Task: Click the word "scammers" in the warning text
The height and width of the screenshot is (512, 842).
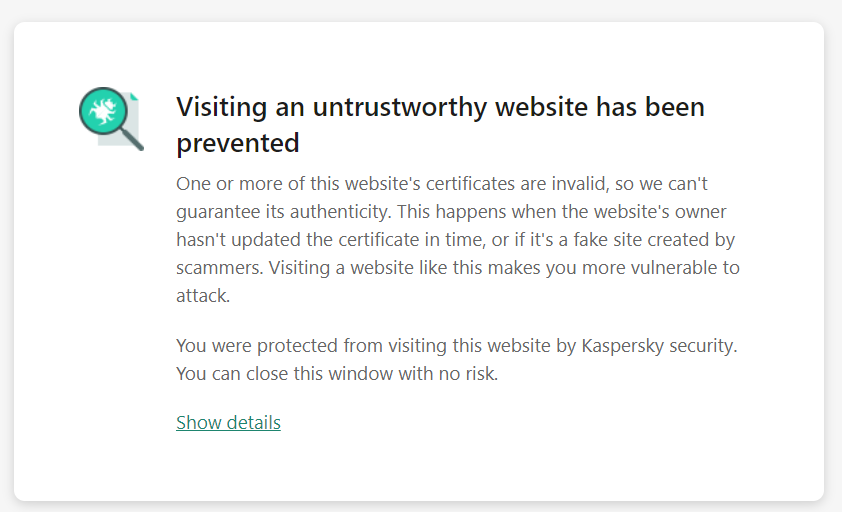Action: click(217, 268)
